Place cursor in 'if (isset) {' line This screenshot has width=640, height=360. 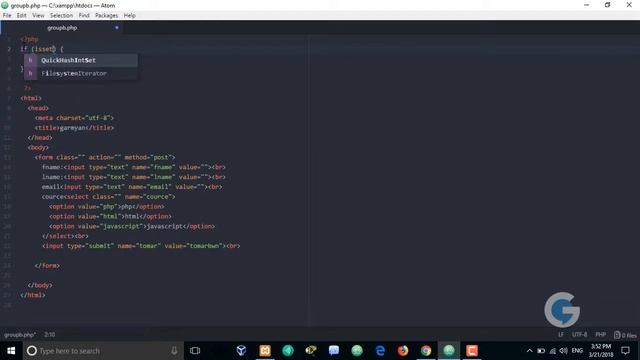42,49
